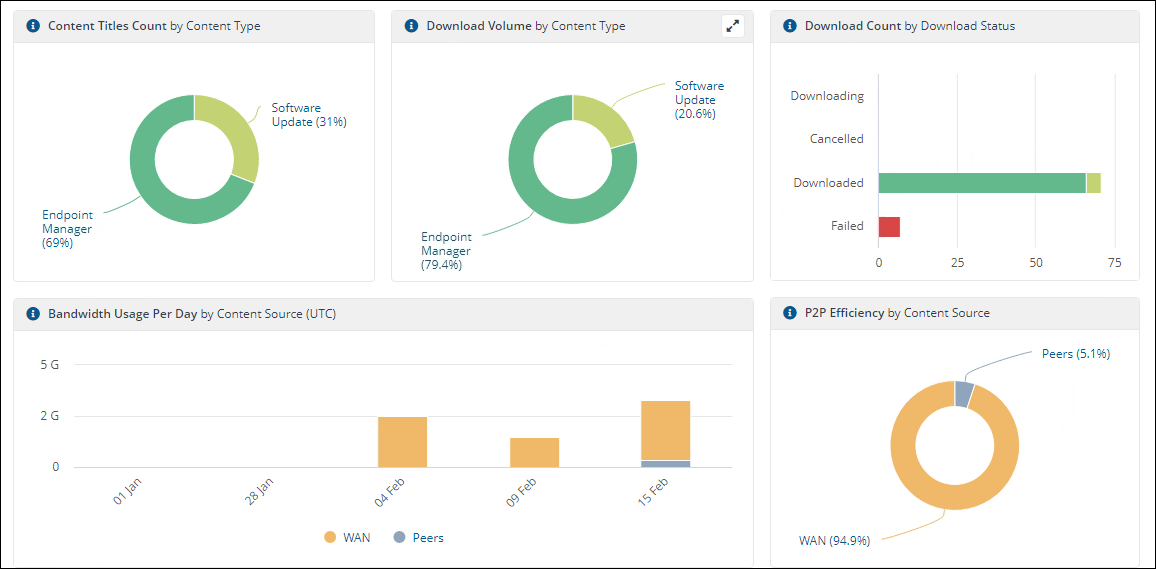The width and height of the screenshot is (1156, 569).
Task: Click the Peers (5.1%) label
Action: (x=1075, y=354)
